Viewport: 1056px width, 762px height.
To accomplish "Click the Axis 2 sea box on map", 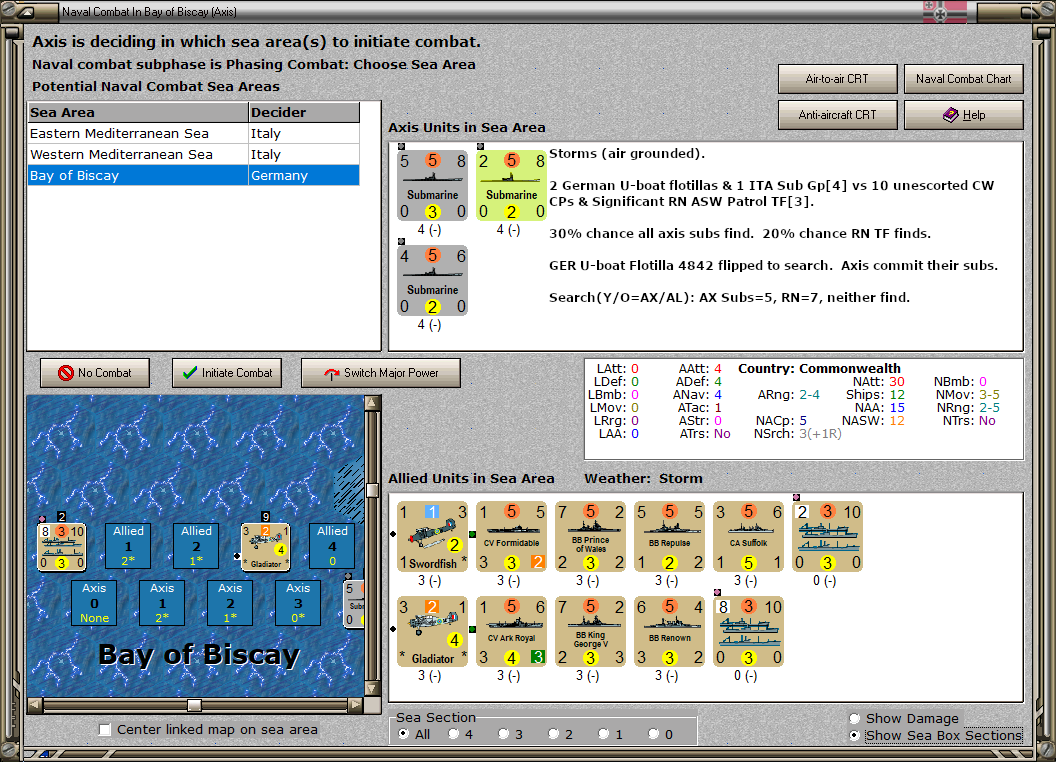I will [x=230, y=603].
